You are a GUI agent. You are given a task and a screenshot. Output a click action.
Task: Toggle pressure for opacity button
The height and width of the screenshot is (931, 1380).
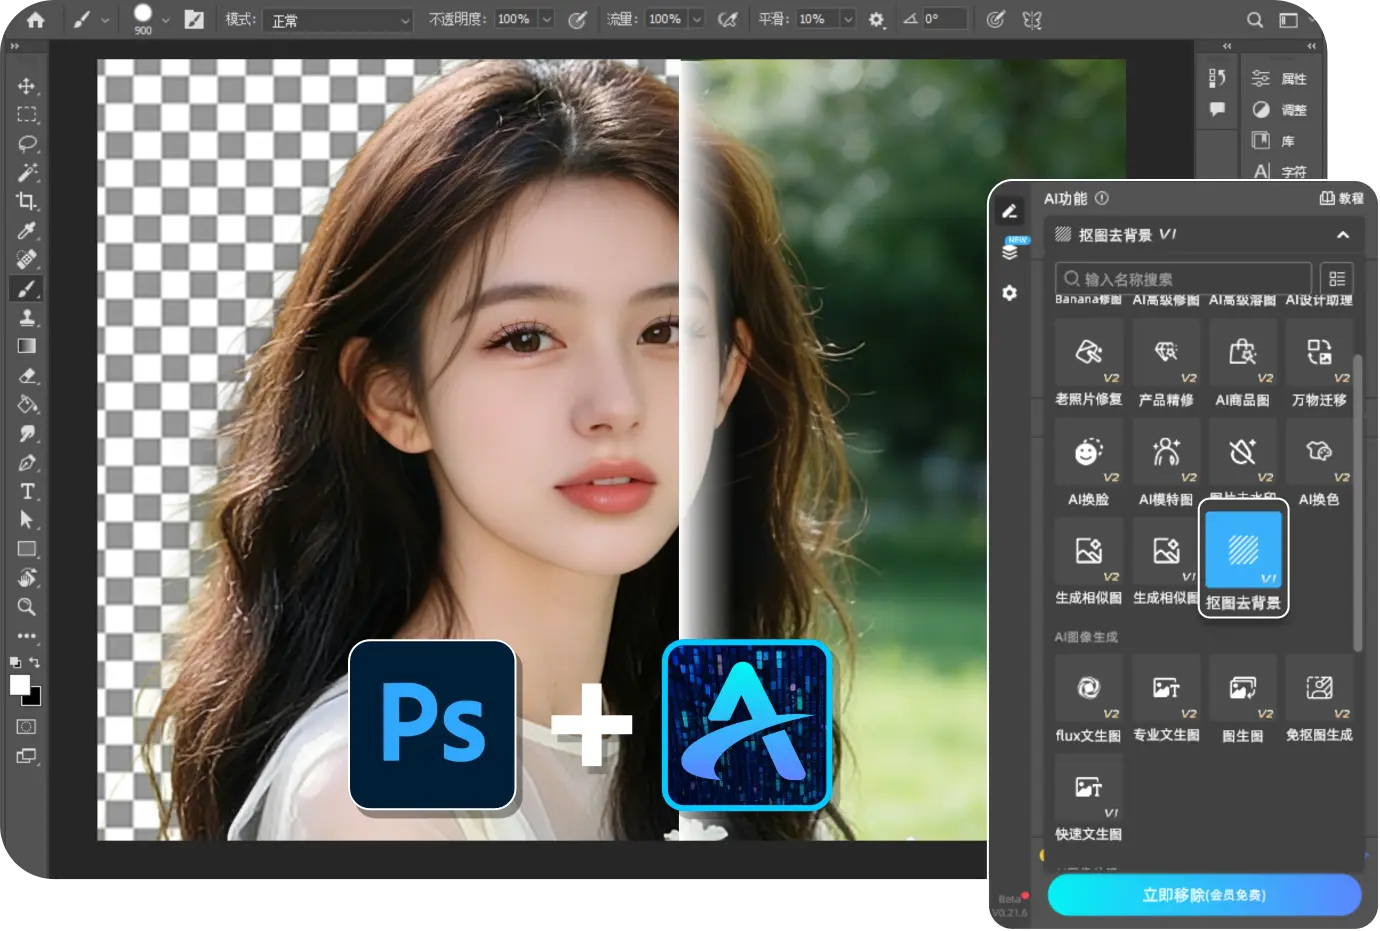point(577,20)
